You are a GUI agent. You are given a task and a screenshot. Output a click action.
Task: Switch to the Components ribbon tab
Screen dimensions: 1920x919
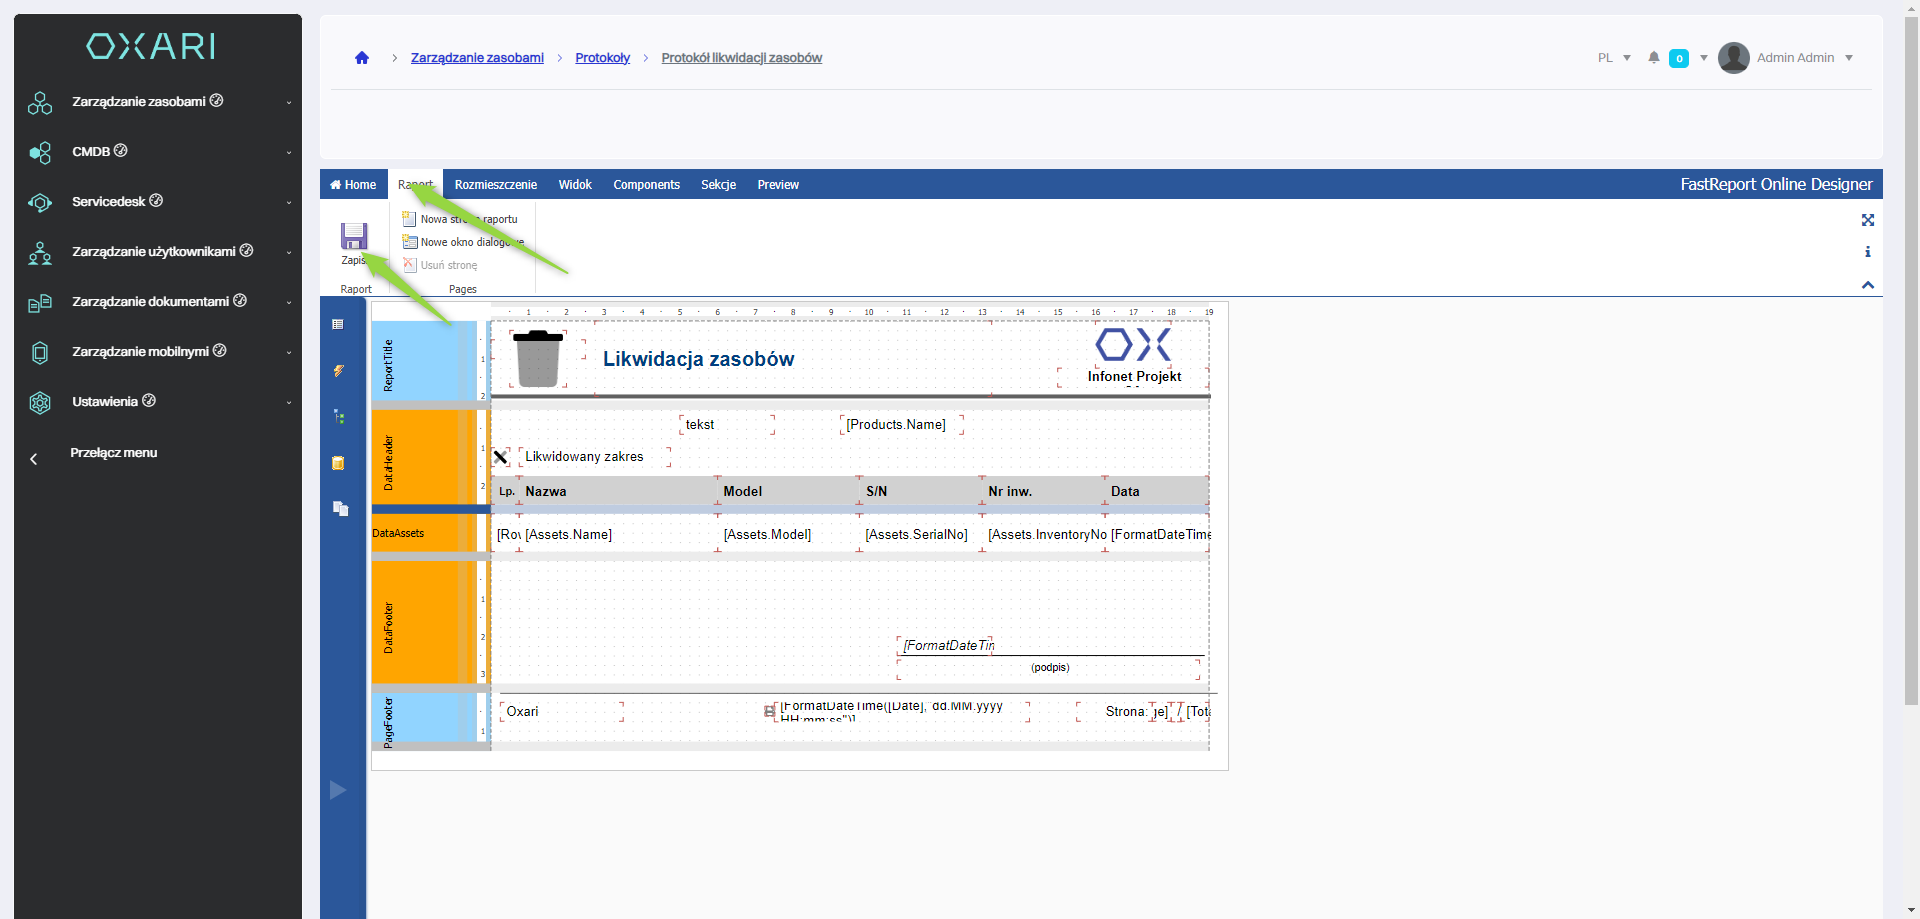[x=646, y=185]
